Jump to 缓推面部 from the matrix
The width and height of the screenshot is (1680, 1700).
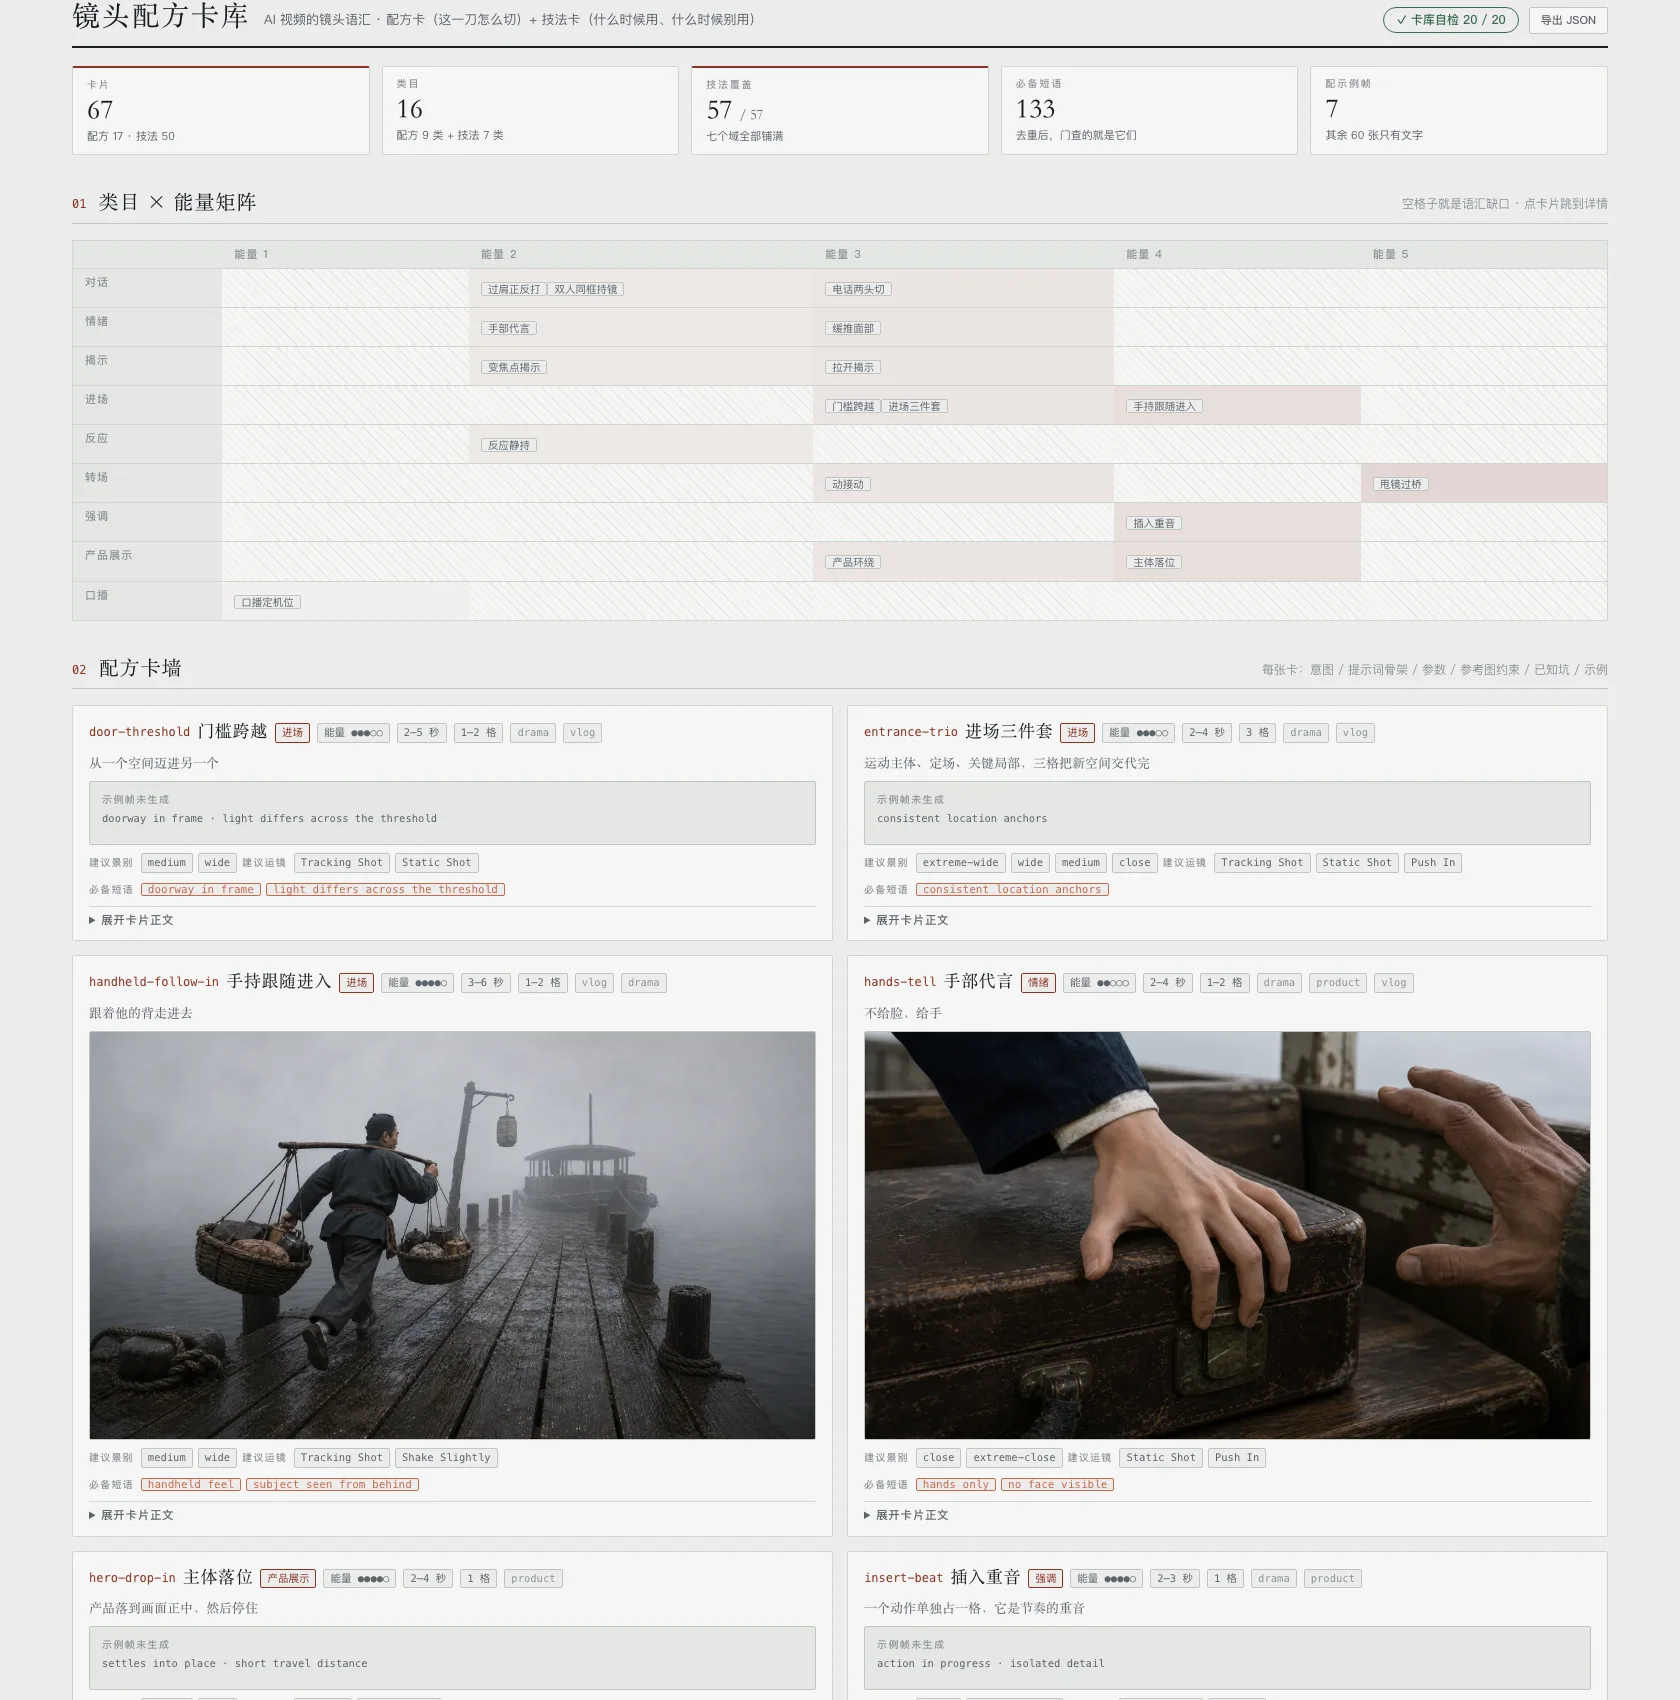pyautogui.click(x=853, y=328)
